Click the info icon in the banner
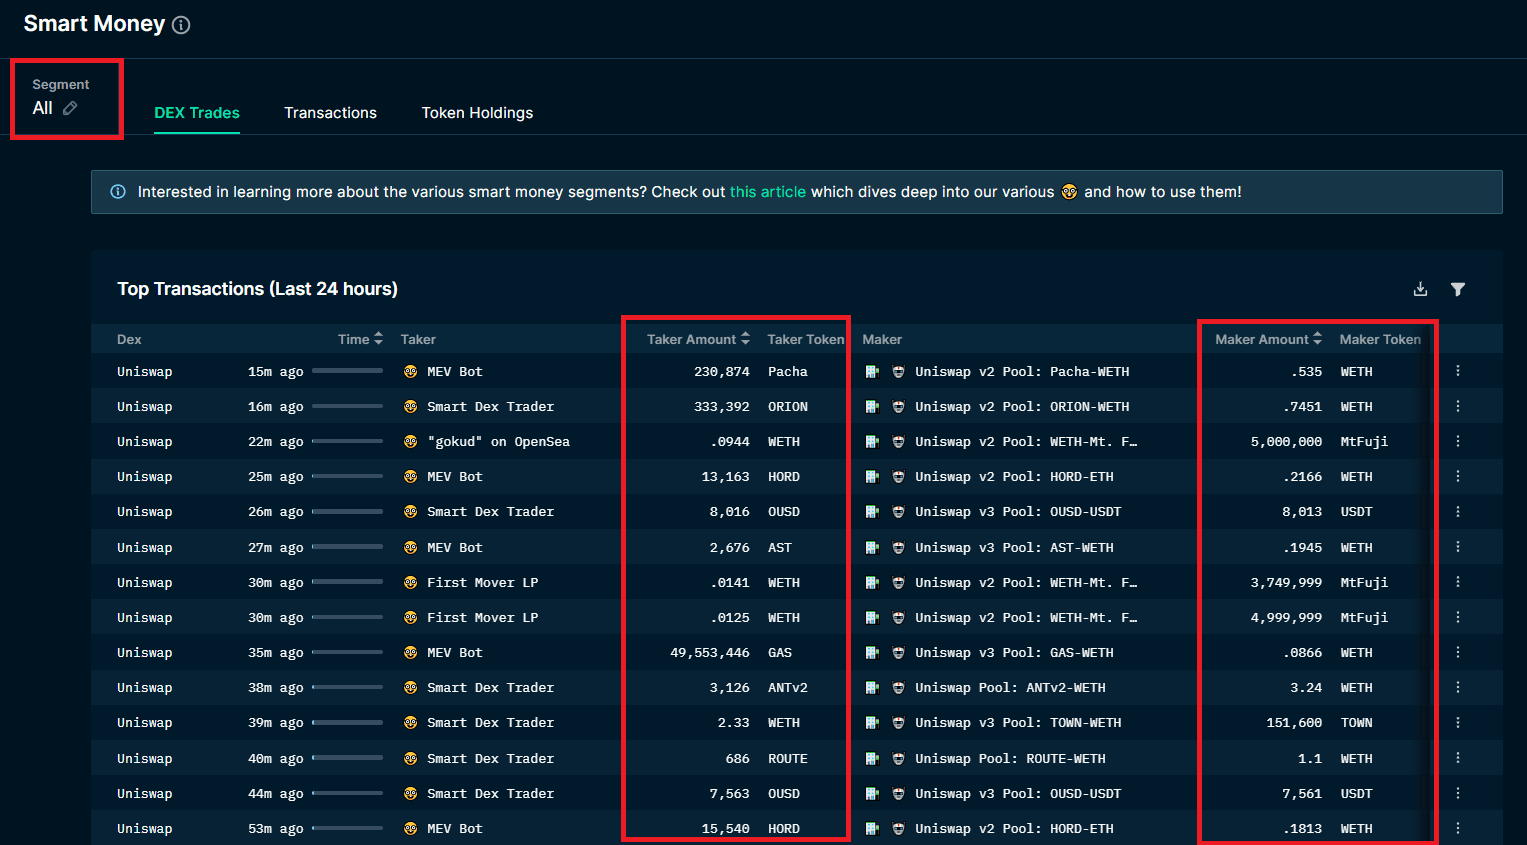 click(118, 192)
